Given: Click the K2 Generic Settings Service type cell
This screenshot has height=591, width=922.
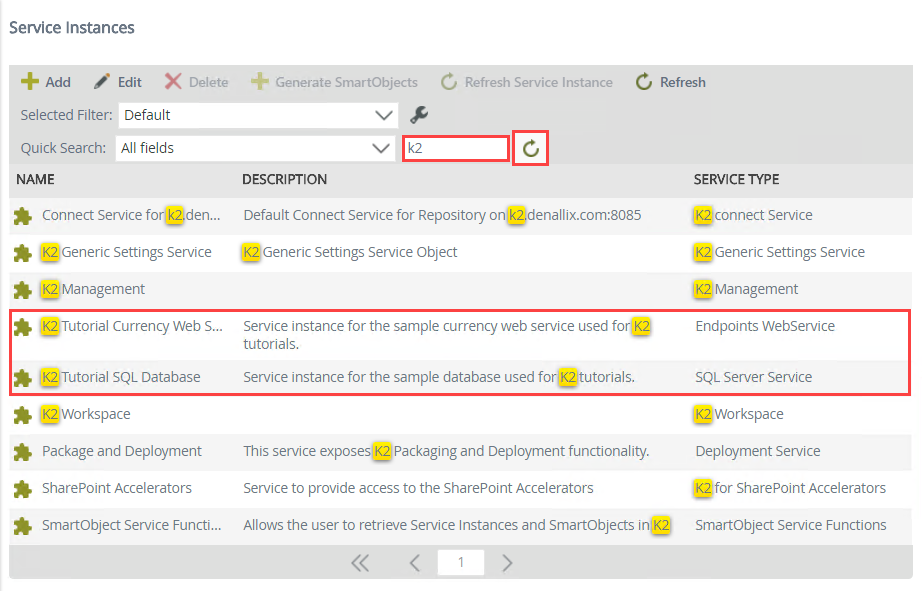Looking at the screenshot, I should 779,252.
